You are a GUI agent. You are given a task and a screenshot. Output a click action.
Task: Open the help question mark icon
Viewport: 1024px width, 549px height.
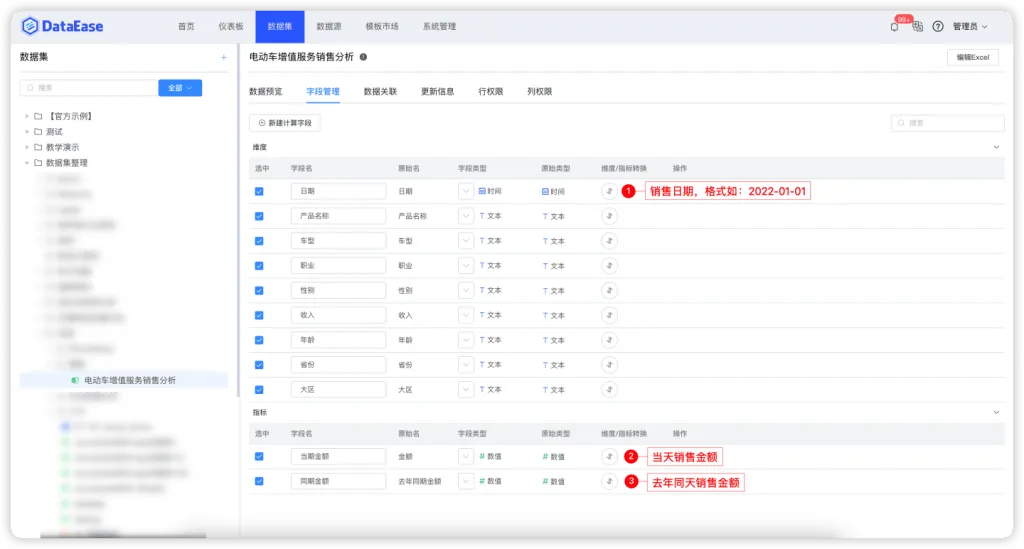coord(938,27)
